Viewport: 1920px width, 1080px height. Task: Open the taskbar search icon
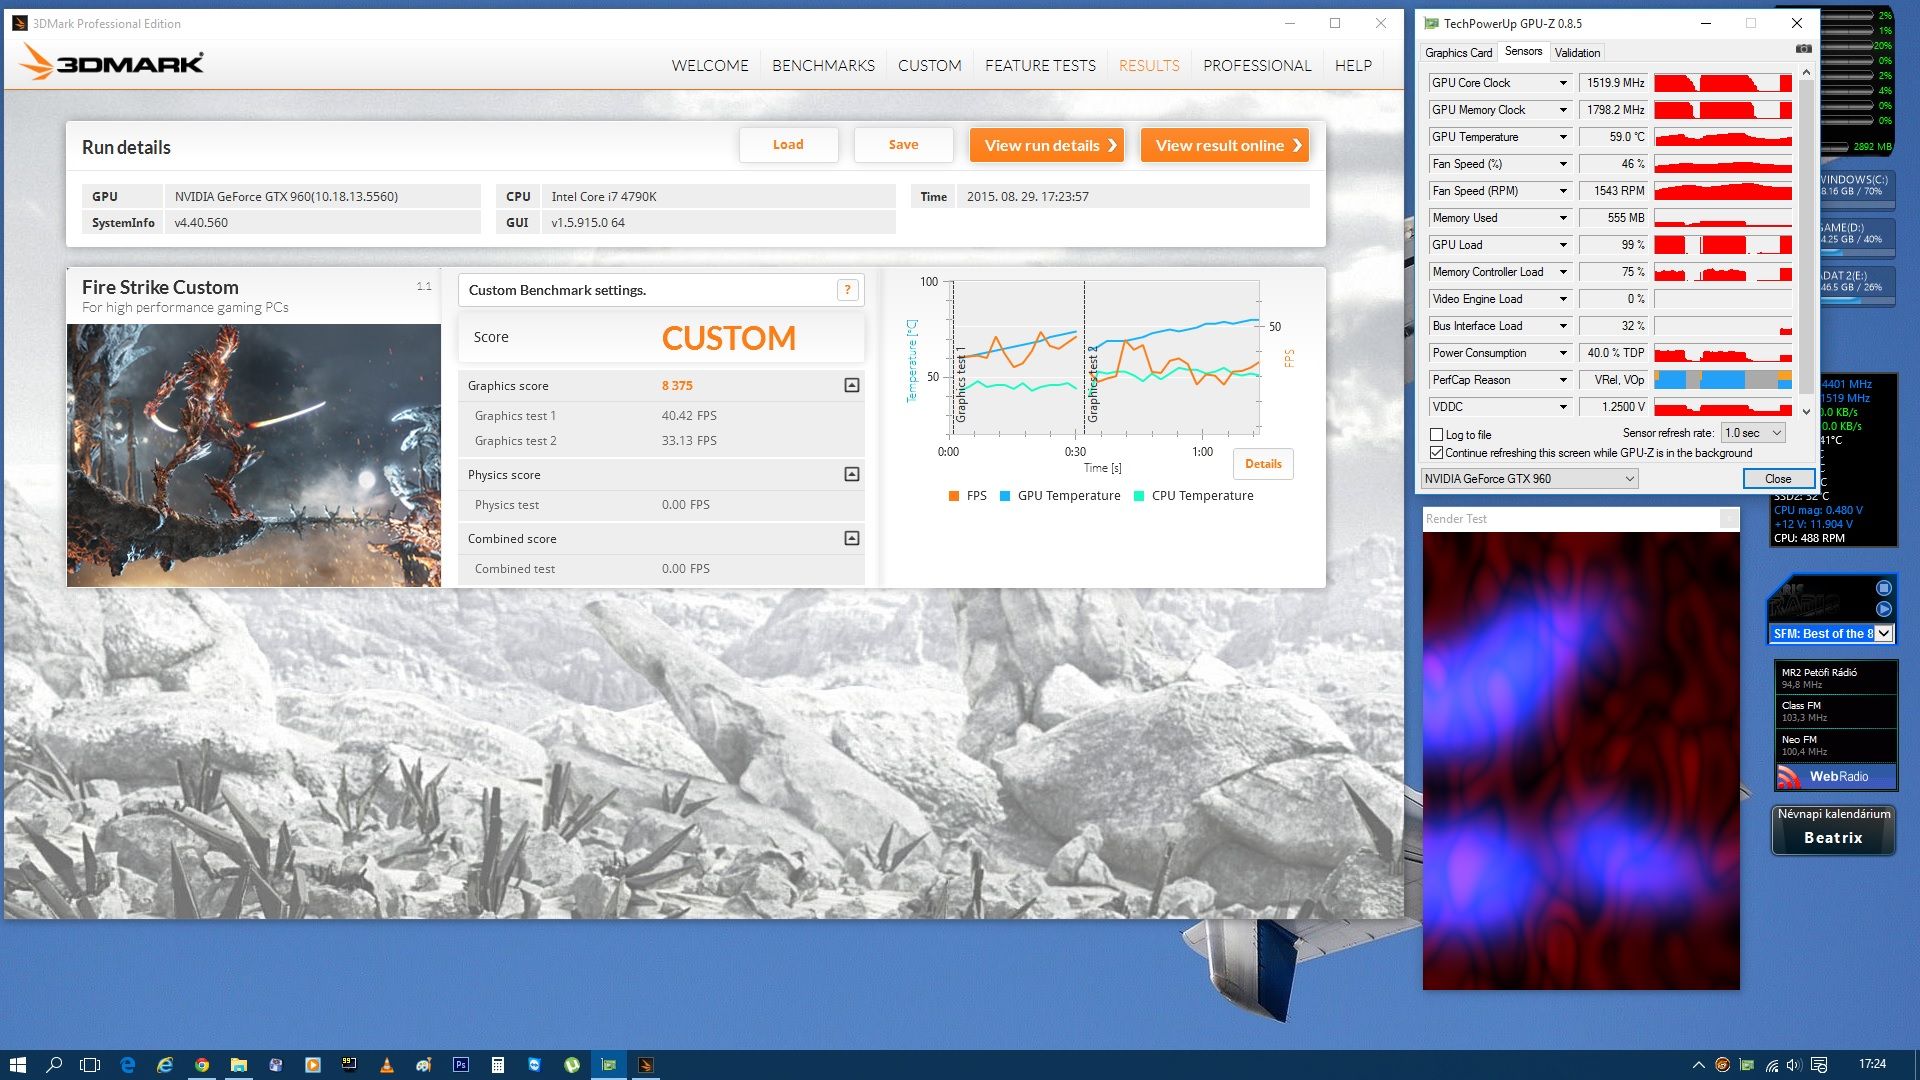(x=54, y=1065)
